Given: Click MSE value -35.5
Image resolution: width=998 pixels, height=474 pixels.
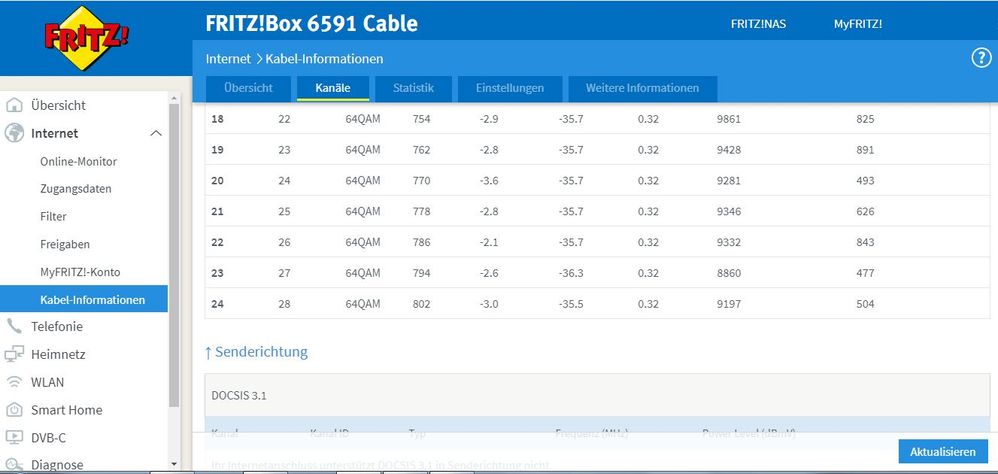Looking at the screenshot, I should coord(571,304).
